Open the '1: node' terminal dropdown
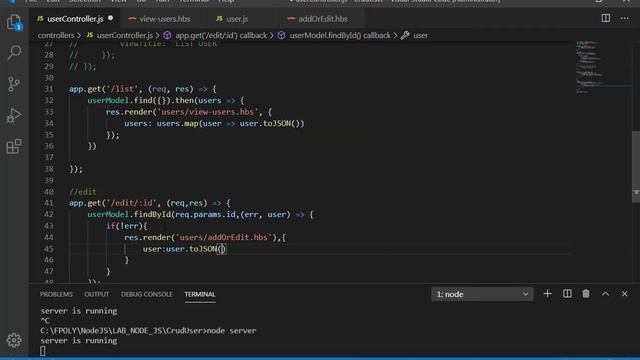Viewport: 640px width, 360px height. pos(482,294)
